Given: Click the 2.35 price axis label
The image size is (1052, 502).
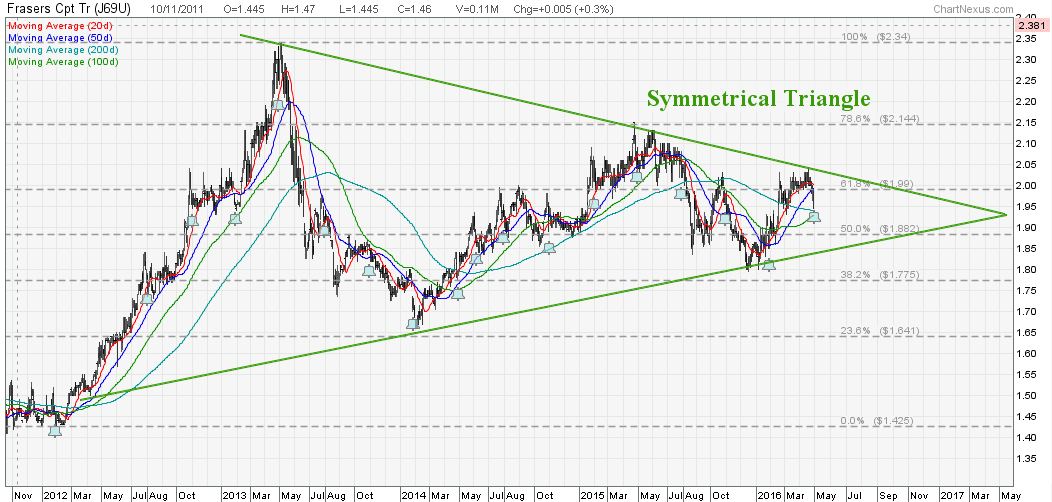Looking at the screenshot, I should [1029, 38].
